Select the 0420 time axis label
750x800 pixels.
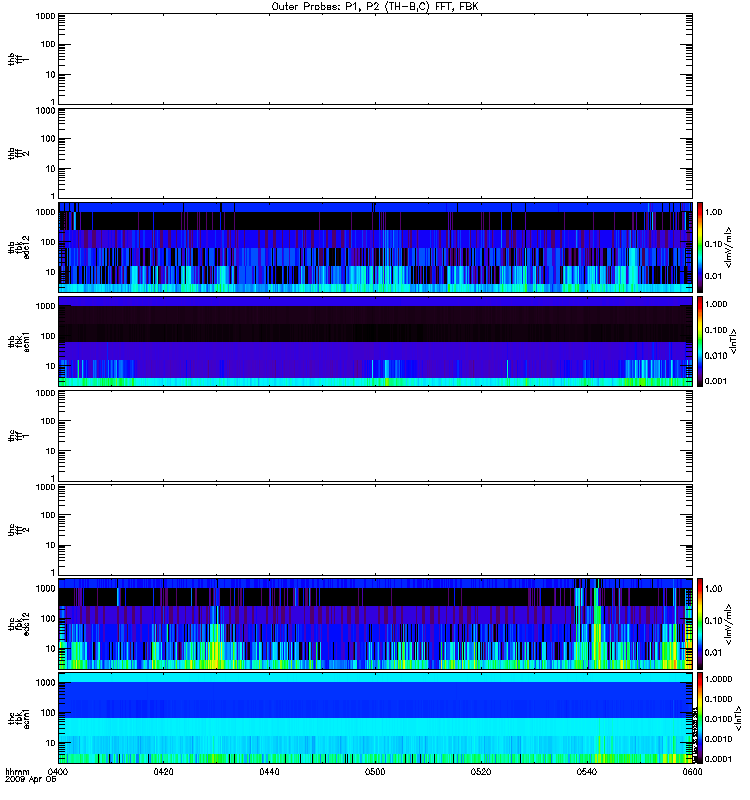point(163,771)
